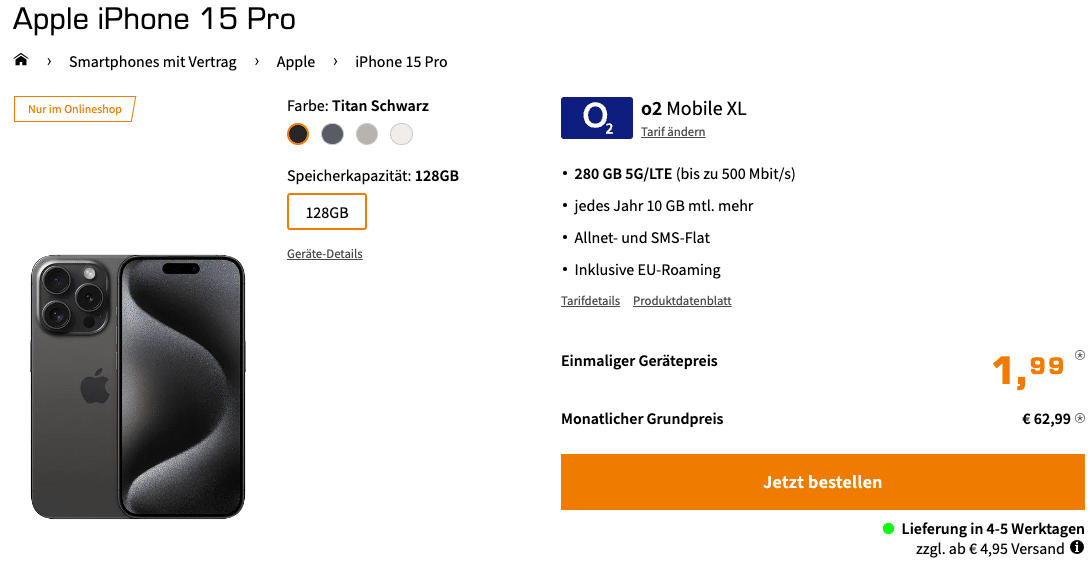Navigate to Apple breadcrumb
The image size is (1092, 575).
(x=295, y=62)
